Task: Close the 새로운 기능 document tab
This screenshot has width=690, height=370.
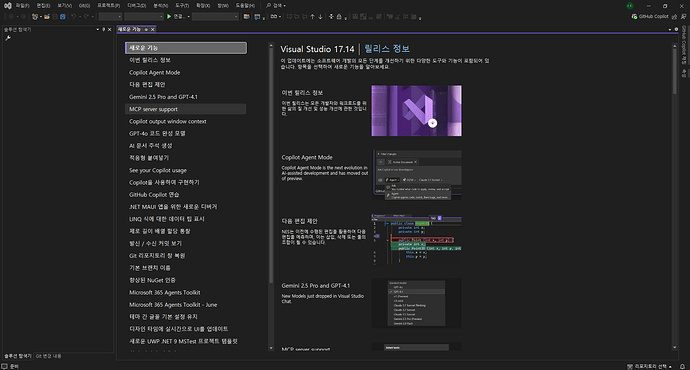Action: coord(153,29)
